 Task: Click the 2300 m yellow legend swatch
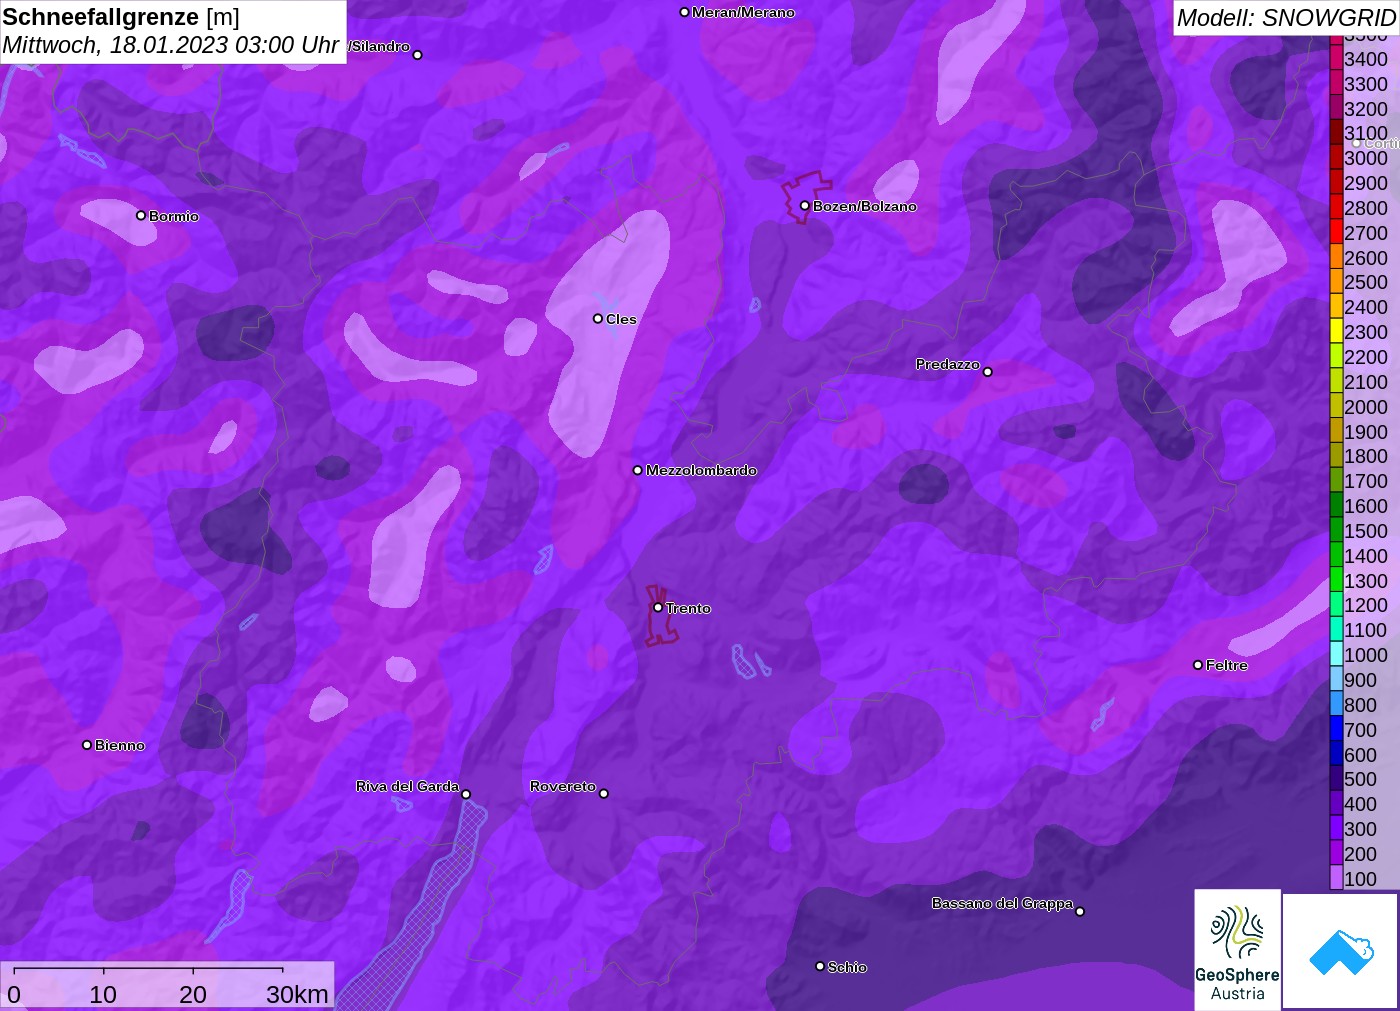click(1336, 332)
